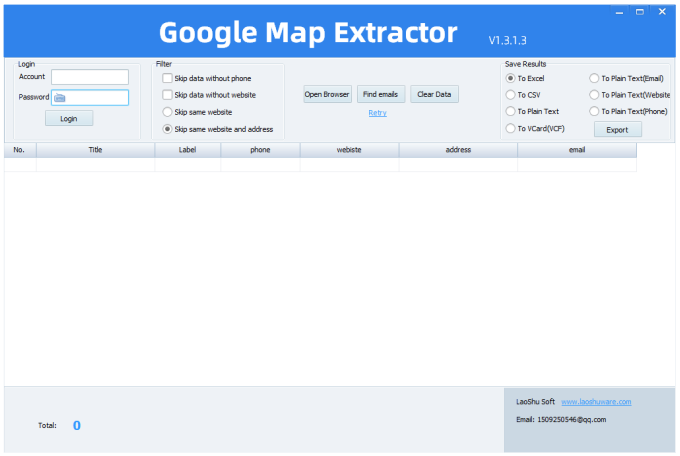The width and height of the screenshot is (680, 456).
Task: Click the Open Browser button
Action: pos(327,95)
